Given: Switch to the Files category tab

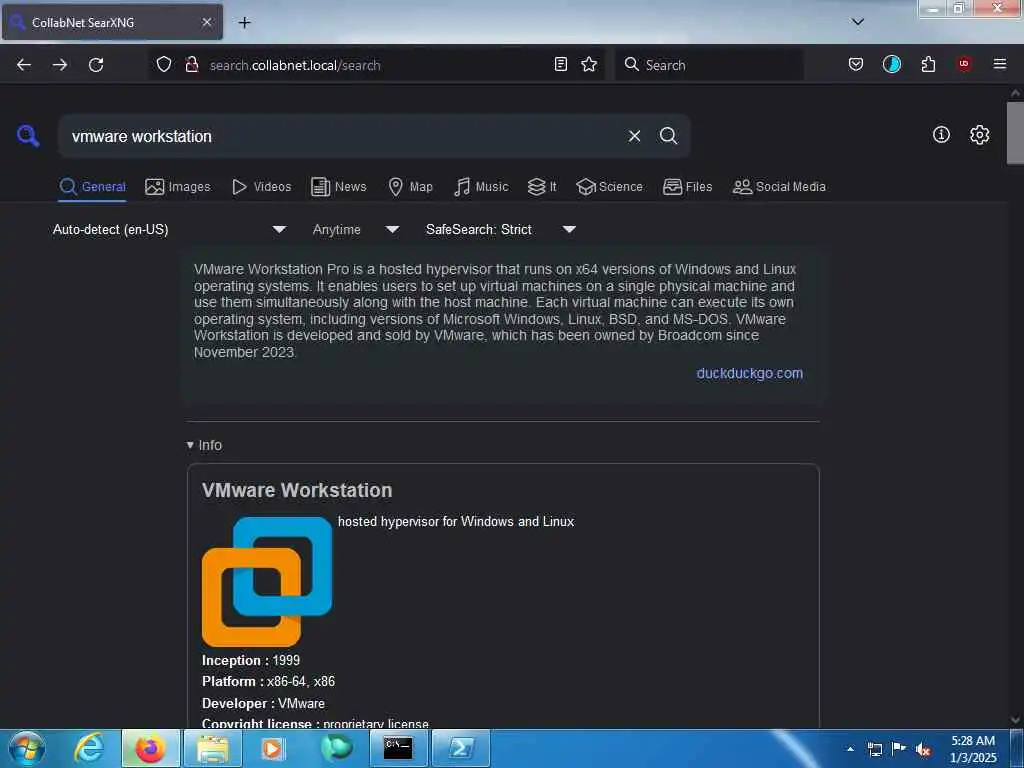Looking at the screenshot, I should pyautogui.click(x=687, y=187).
